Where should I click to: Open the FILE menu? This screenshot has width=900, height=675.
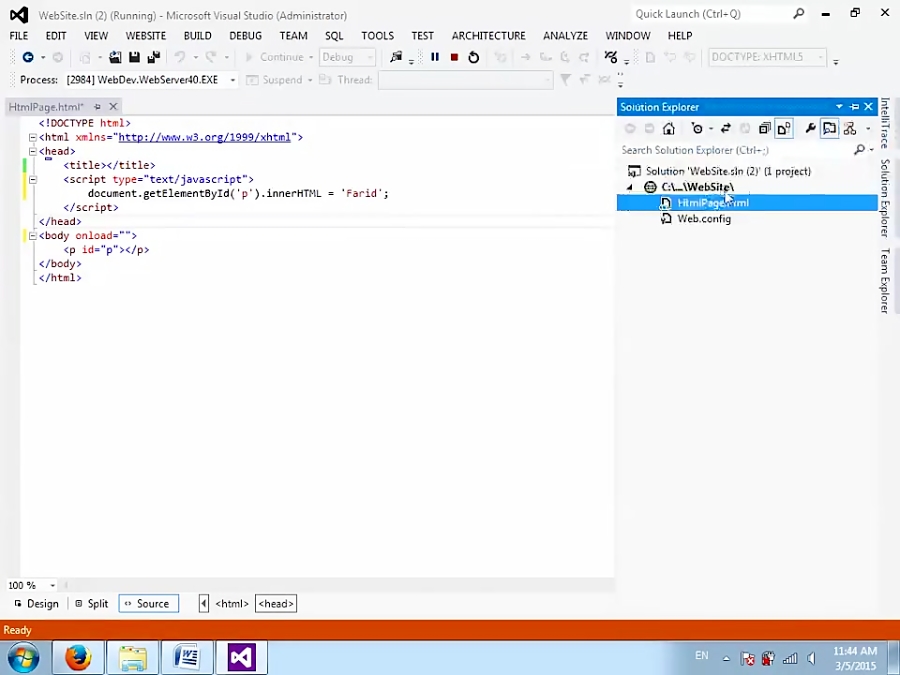coord(18,36)
